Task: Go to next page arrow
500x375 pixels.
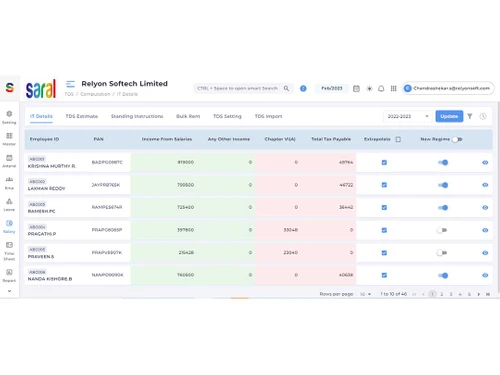Action: 479,294
